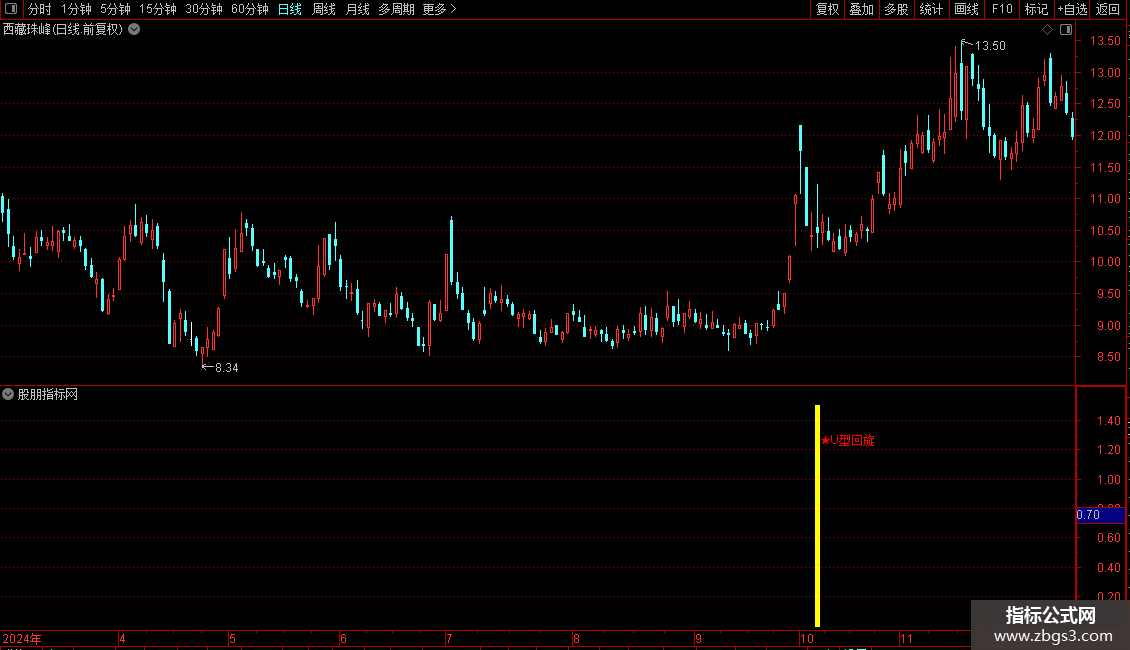Click the 13.50 high price label
This screenshot has width=1130, height=650.
(x=989, y=45)
